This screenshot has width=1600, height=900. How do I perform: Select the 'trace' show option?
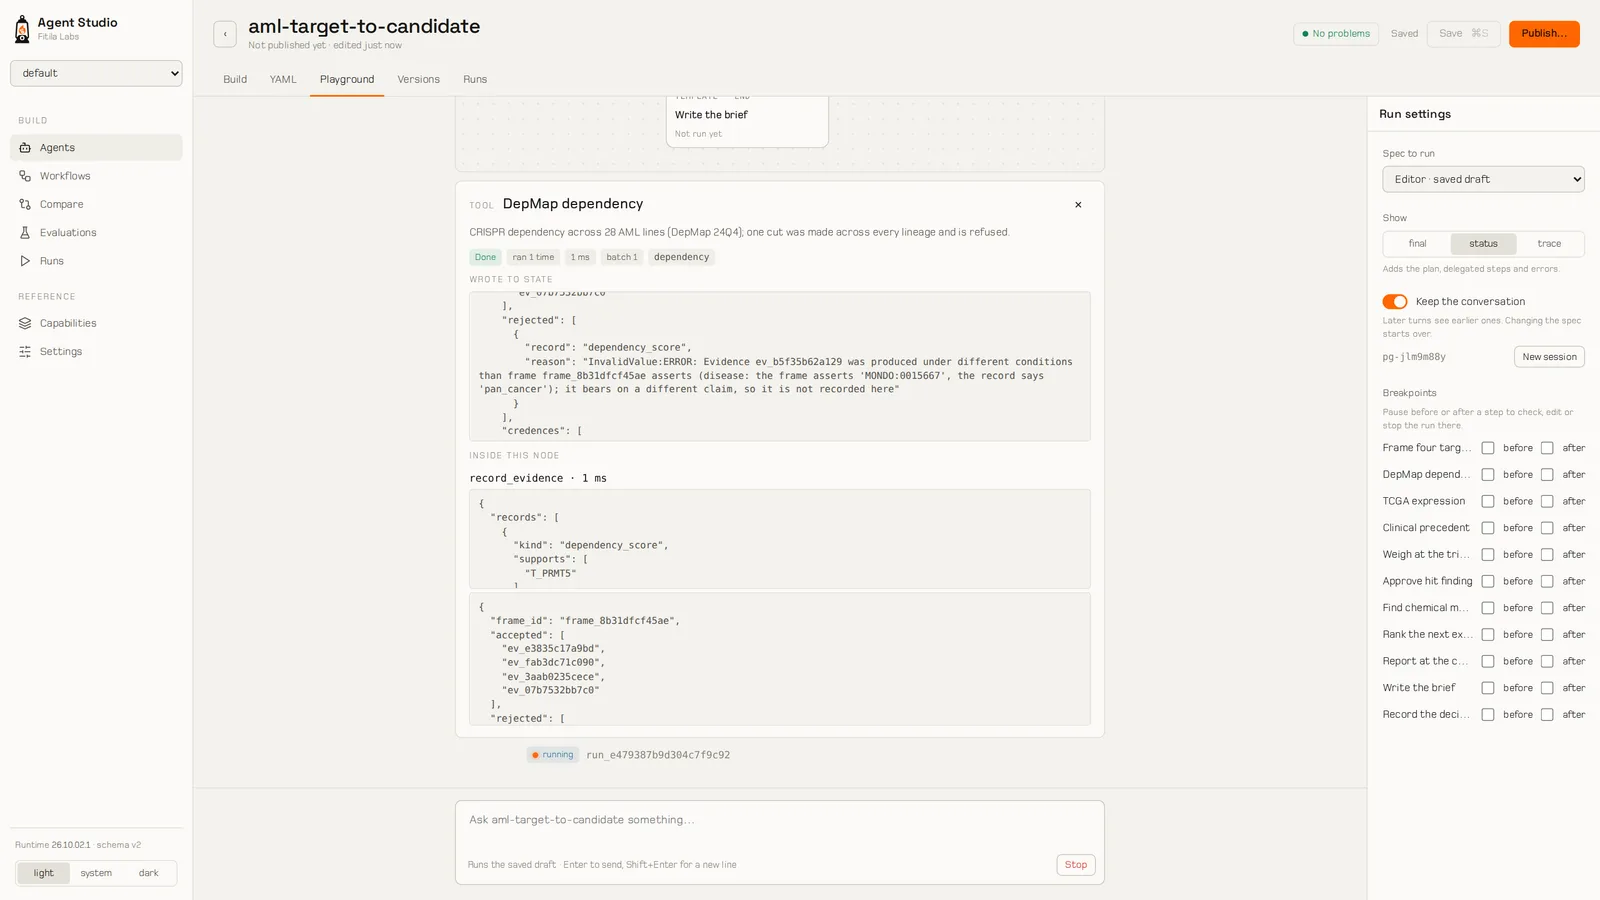tap(1549, 244)
